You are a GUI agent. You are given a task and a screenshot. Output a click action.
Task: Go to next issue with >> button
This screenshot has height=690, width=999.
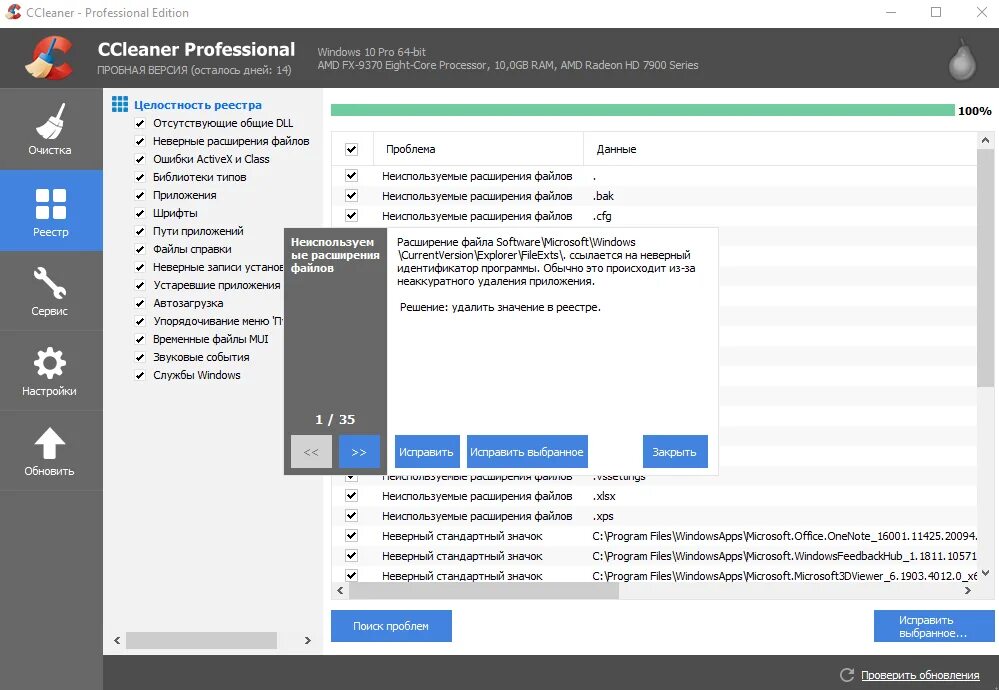pos(359,452)
